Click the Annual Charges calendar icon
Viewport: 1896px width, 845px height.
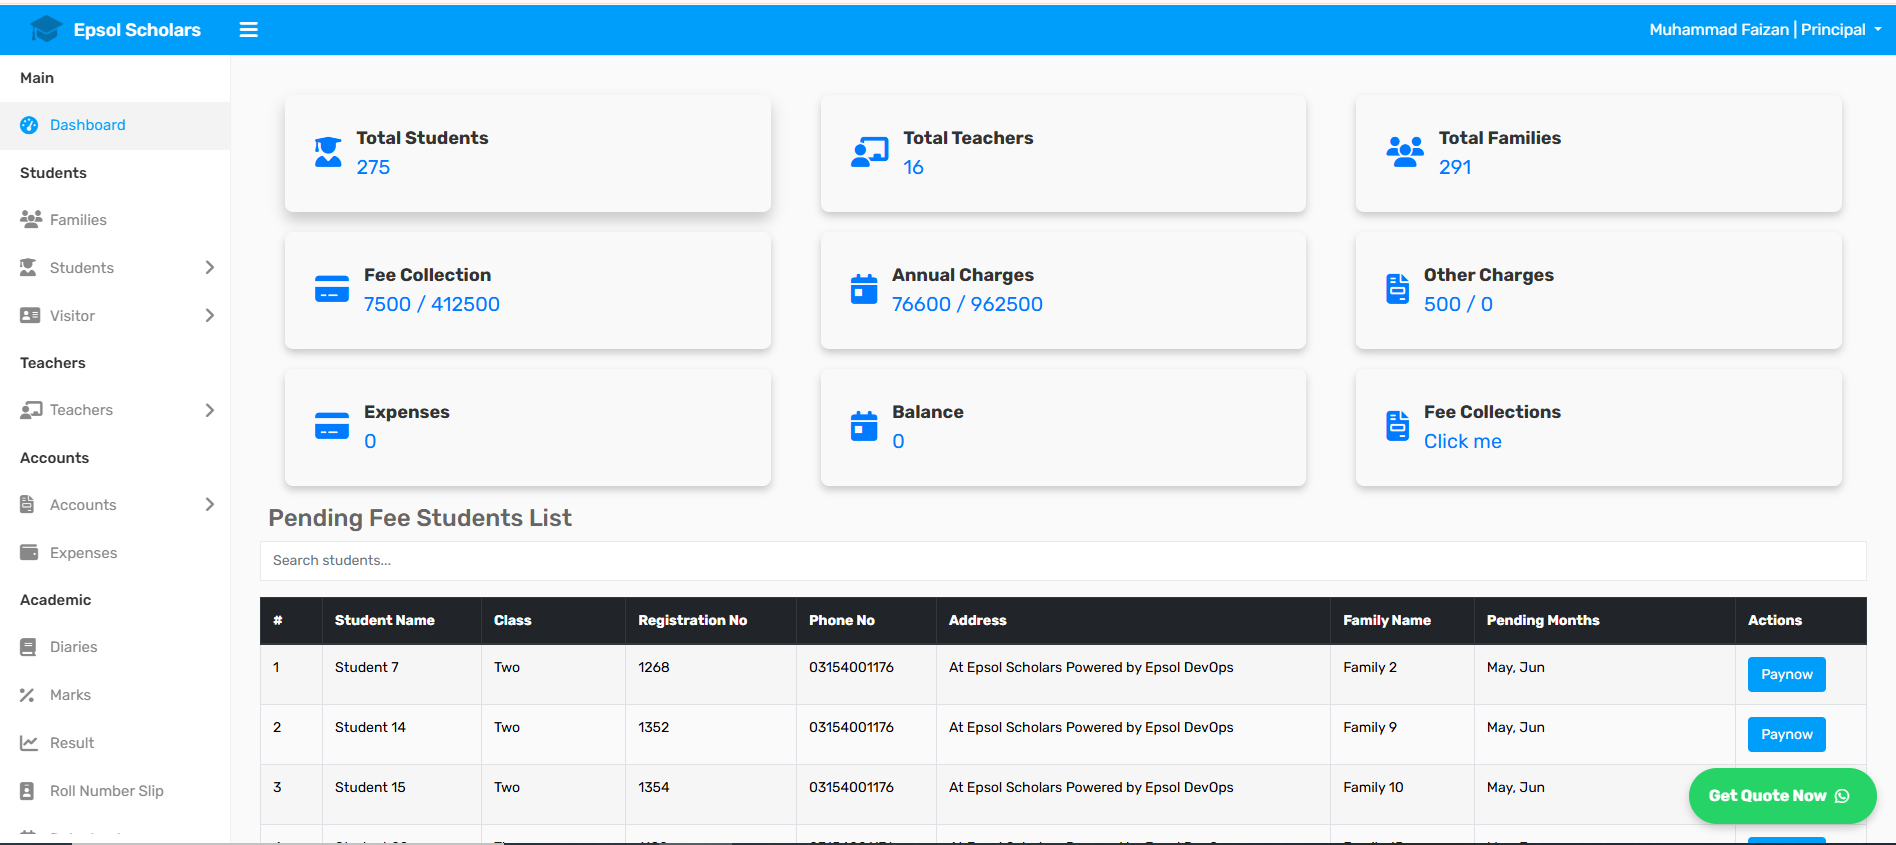864,289
